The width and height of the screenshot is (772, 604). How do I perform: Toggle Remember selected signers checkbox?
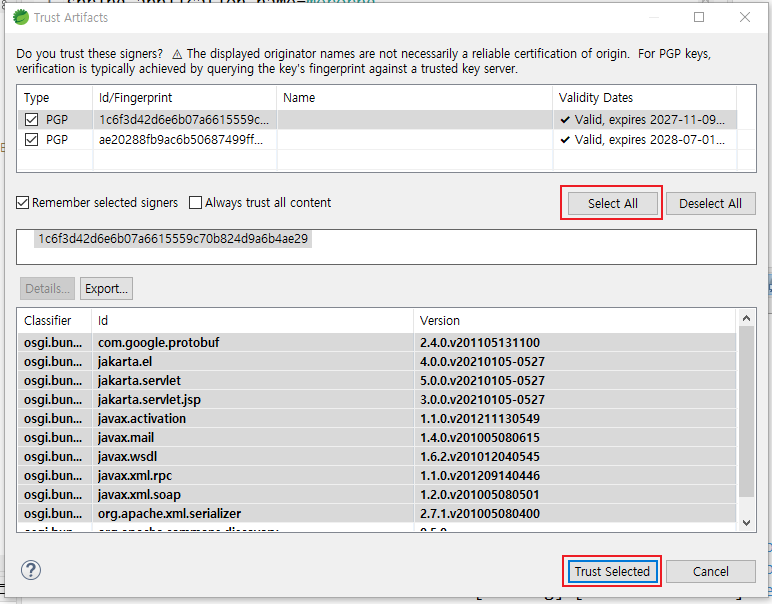[23, 203]
